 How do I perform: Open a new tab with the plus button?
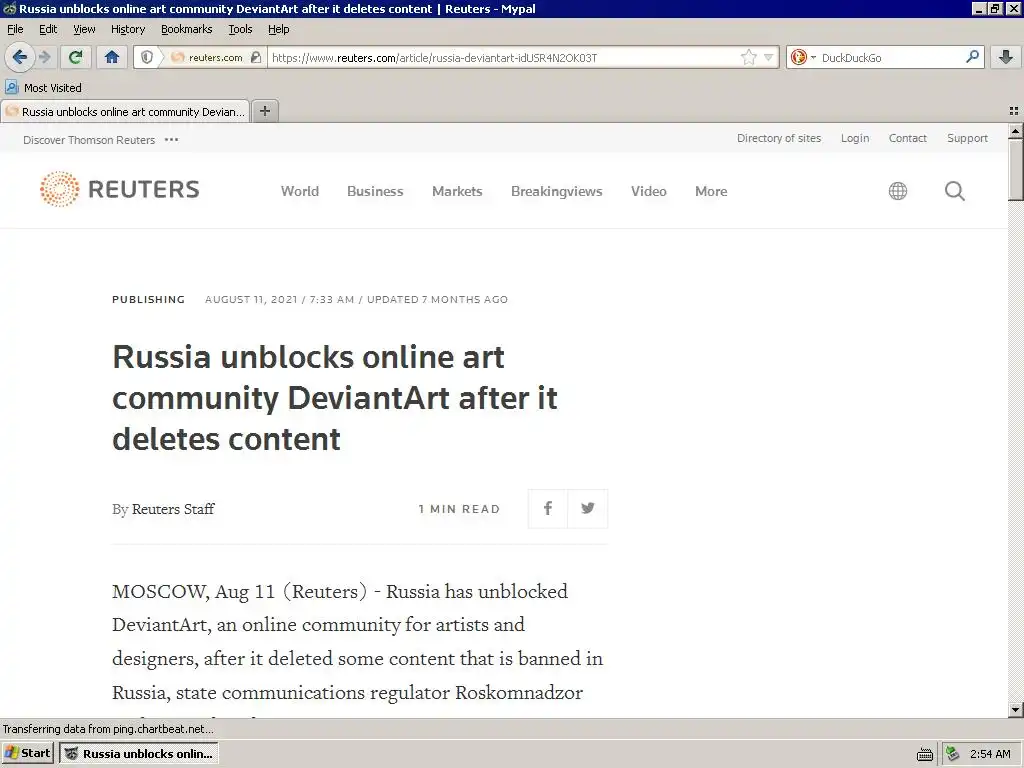click(265, 111)
